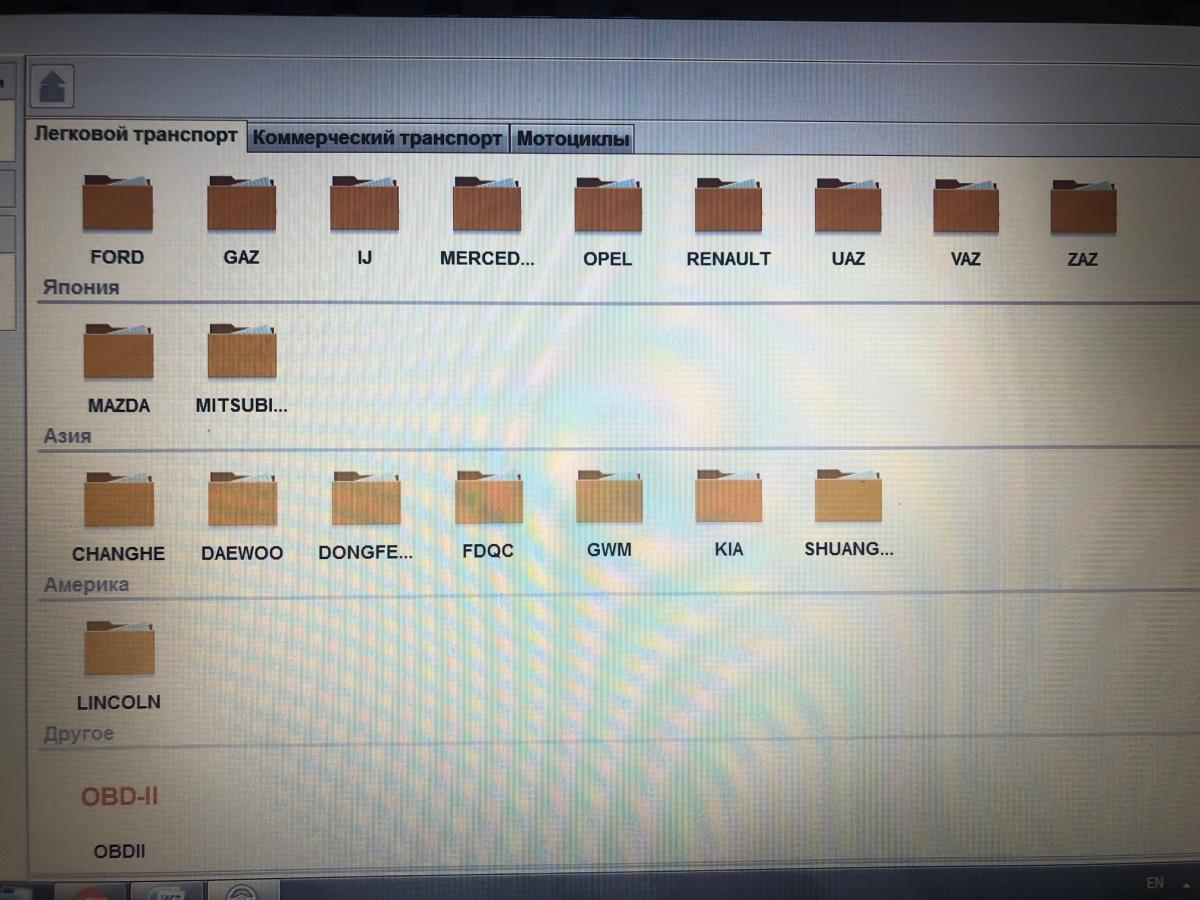The image size is (1200, 900).
Task: Open the FORD folder
Action: pyautogui.click(x=118, y=204)
